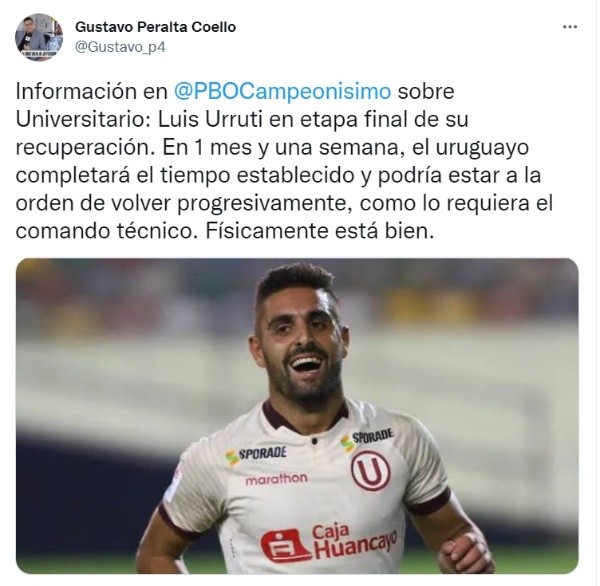This screenshot has width=600, height=586.
Task: Click the Universitario U crest on the jersey
Action: [370, 470]
